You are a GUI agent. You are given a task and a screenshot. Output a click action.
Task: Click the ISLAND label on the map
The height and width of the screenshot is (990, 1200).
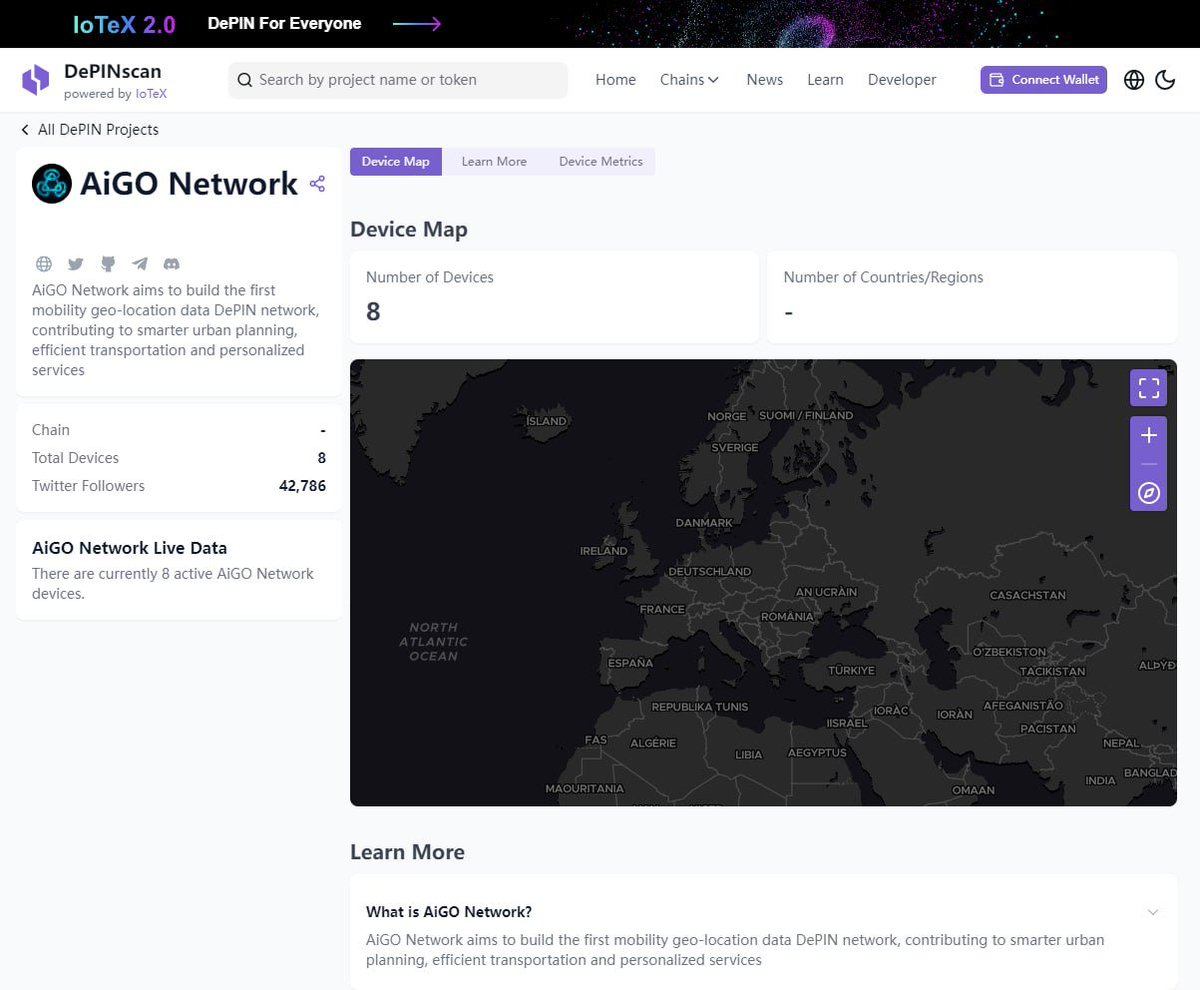(x=546, y=422)
